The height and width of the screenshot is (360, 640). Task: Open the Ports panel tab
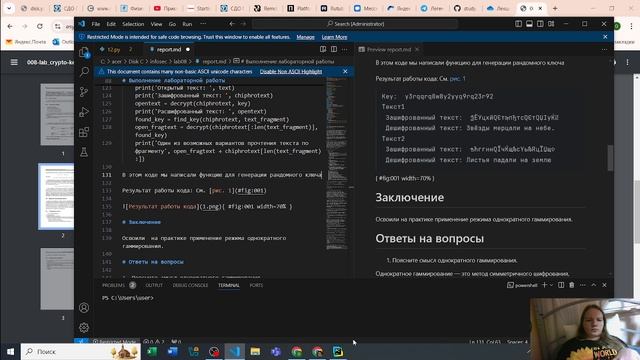(x=256, y=285)
